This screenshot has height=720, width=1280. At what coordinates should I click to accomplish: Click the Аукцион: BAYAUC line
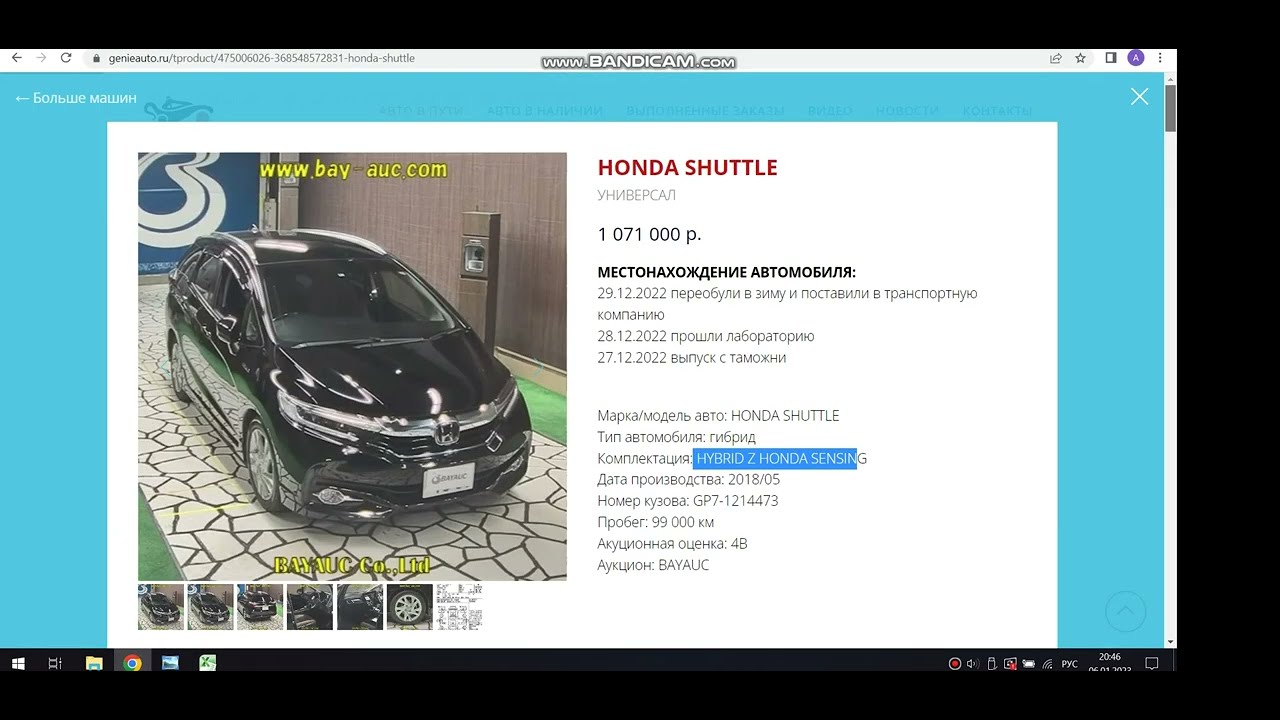click(x=653, y=565)
